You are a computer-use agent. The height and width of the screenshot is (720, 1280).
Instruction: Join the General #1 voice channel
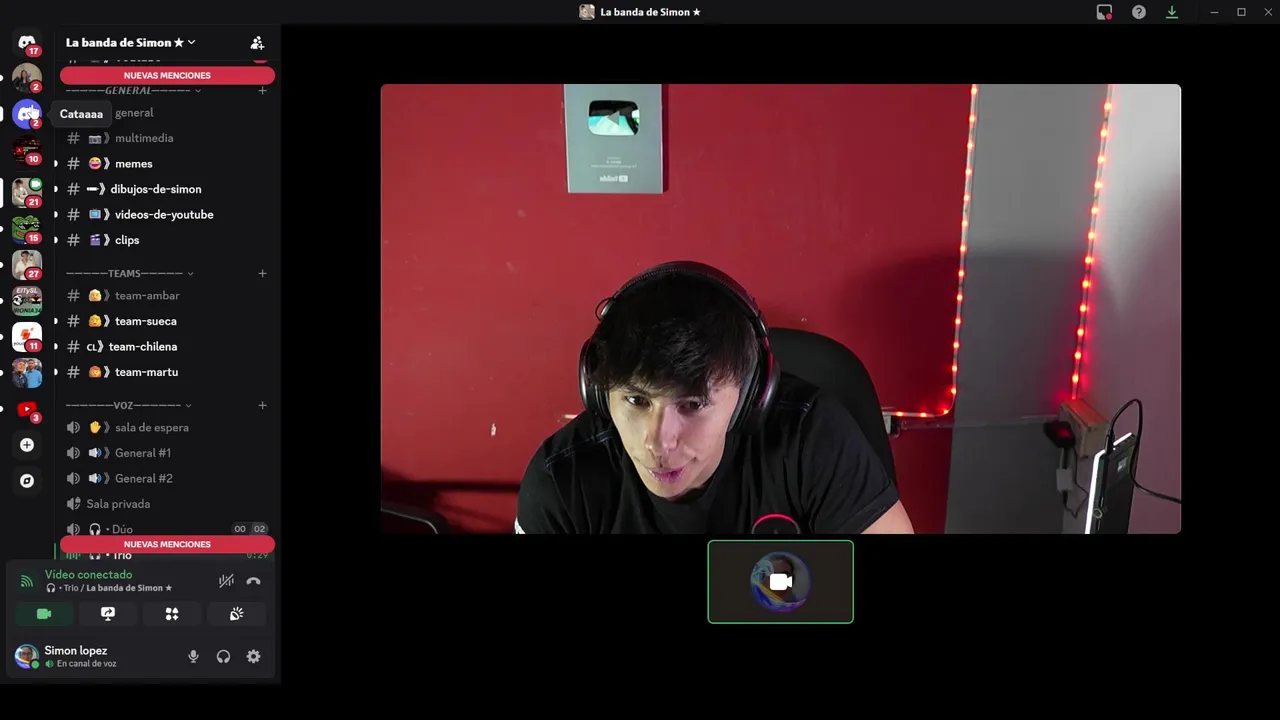(x=167, y=453)
